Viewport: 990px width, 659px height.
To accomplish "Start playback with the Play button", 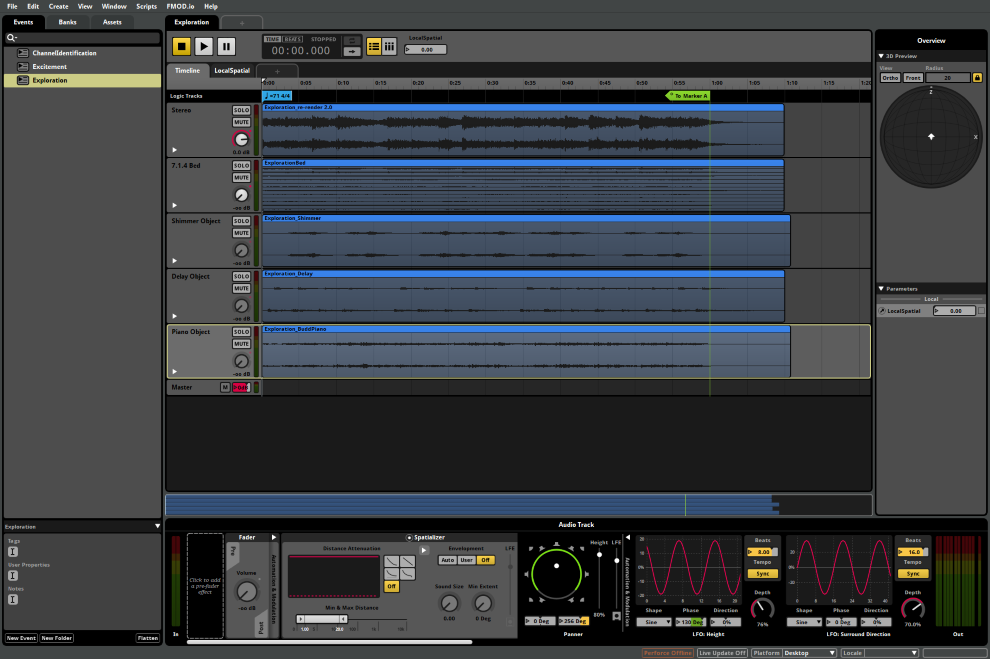I will tap(204, 46).
